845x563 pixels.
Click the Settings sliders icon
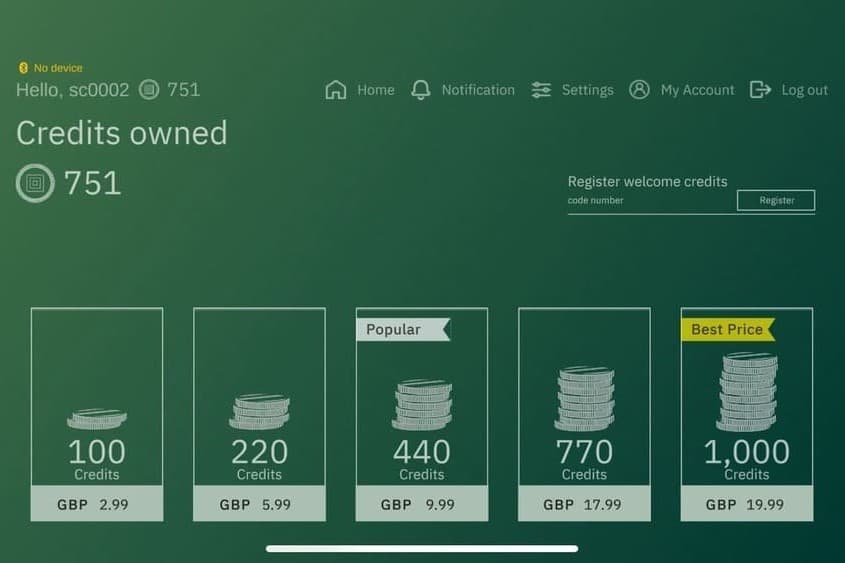(541, 90)
